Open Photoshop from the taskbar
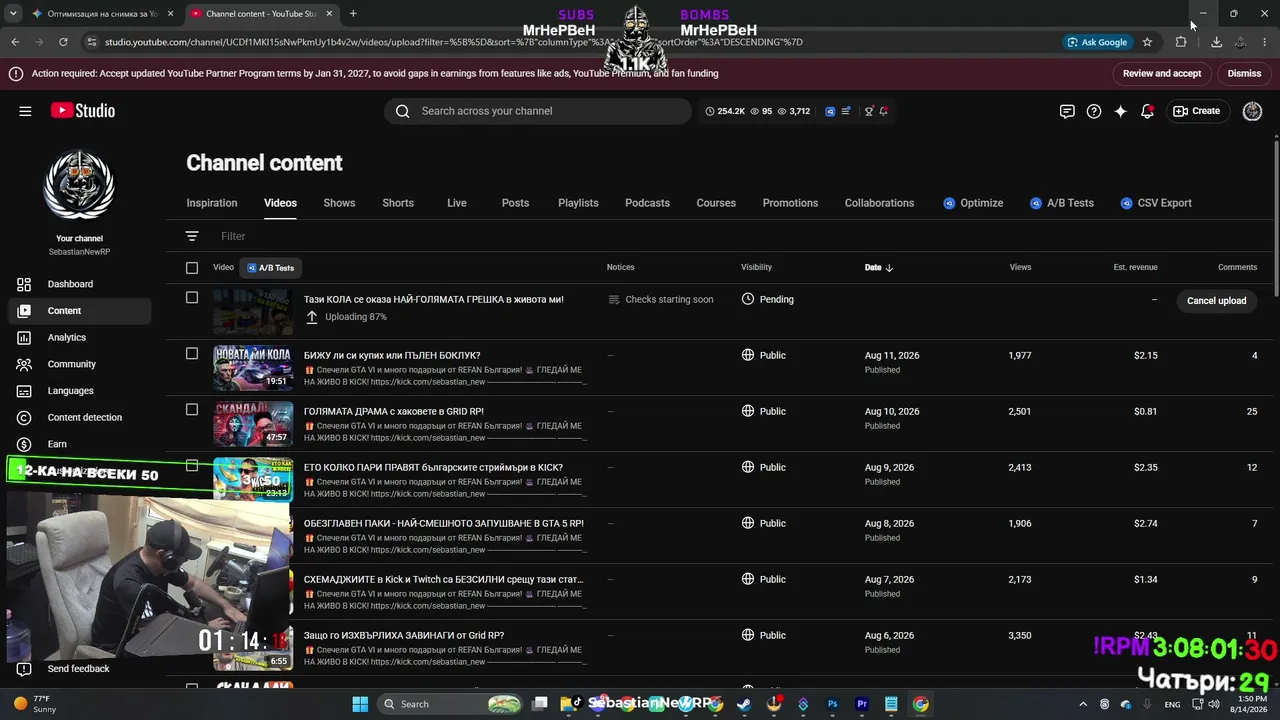This screenshot has width=1280, height=720. pyautogui.click(x=832, y=704)
